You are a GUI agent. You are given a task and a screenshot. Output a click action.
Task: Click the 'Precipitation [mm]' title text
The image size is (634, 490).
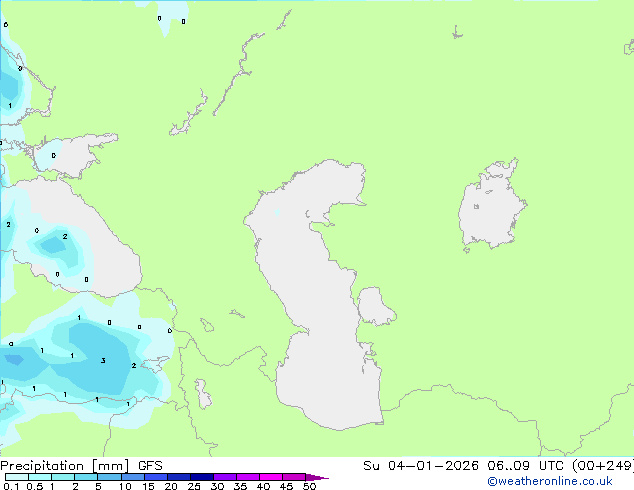(65, 466)
